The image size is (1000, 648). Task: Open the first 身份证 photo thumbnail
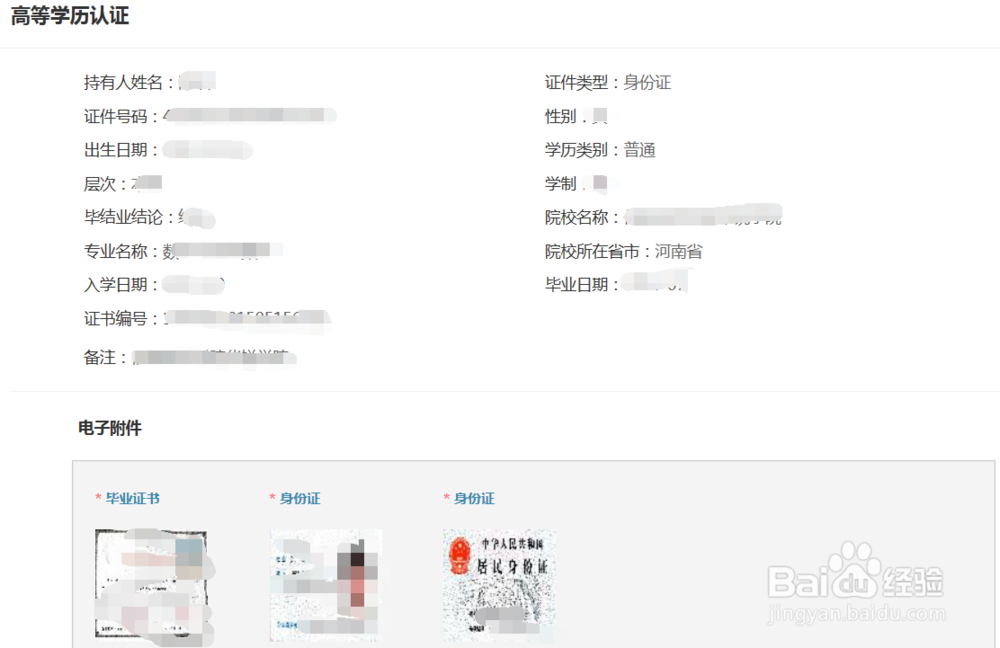pyautogui.click(x=326, y=585)
